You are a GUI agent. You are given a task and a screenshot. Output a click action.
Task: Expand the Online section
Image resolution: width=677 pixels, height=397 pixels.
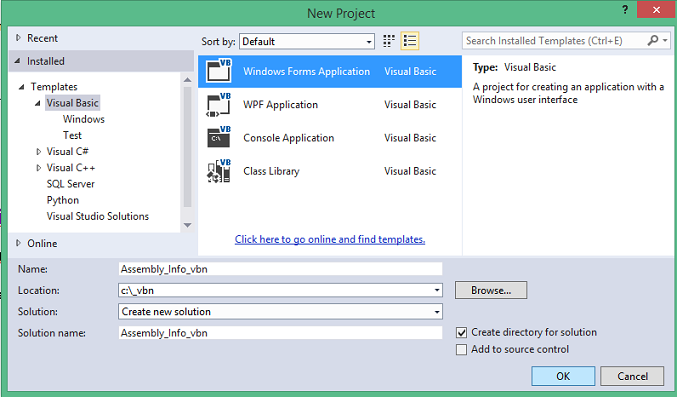pyautogui.click(x=18, y=243)
